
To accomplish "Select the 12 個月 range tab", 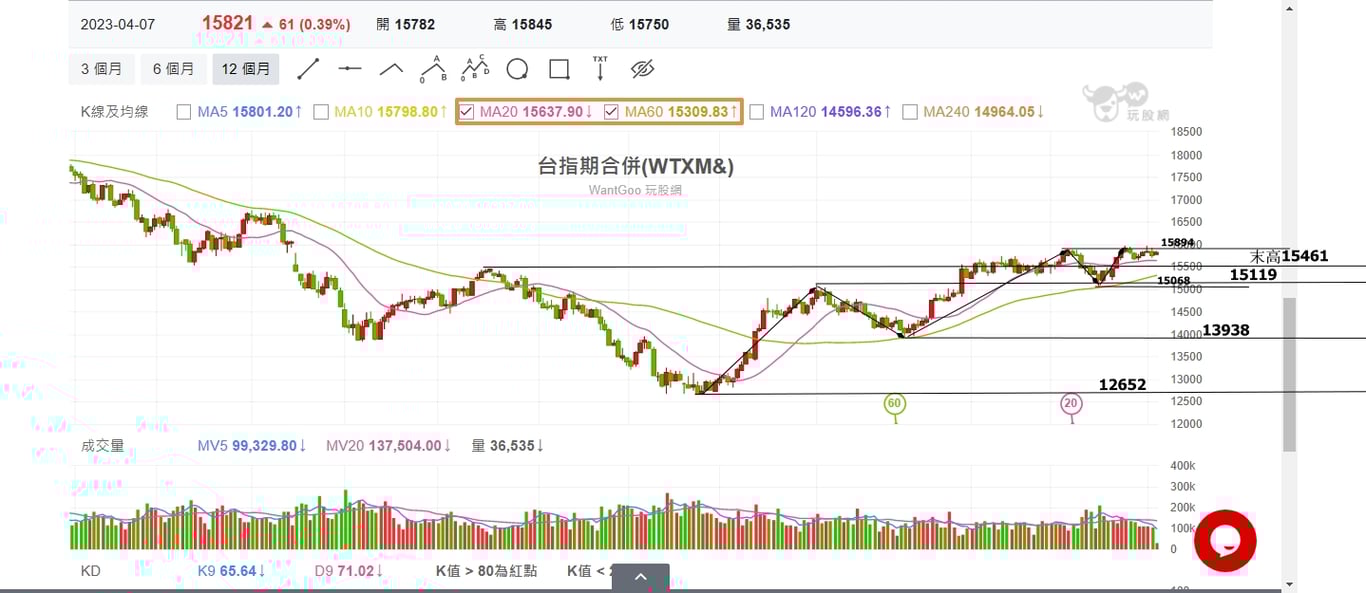I will click(x=246, y=69).
